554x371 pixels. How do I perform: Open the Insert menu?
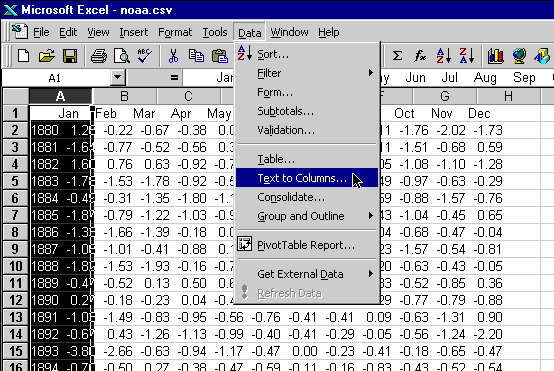[134, 32]
